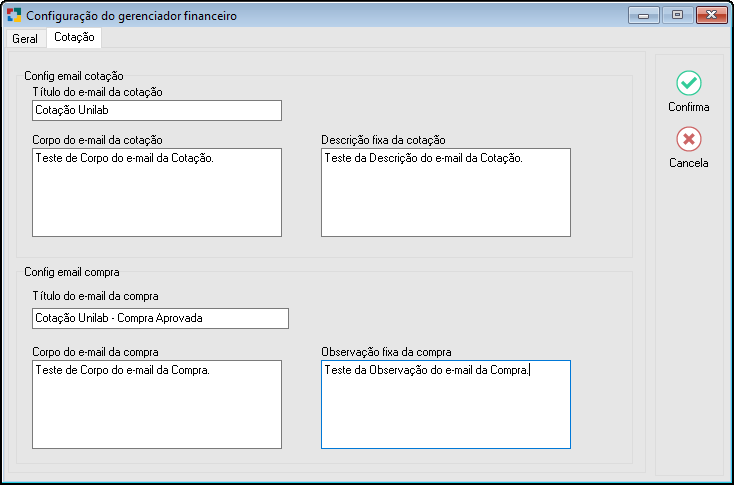734x485 pixels.
Task: Click the text 'Cotação Unilab - Compra Aprovada'
Action: [119, 318]
